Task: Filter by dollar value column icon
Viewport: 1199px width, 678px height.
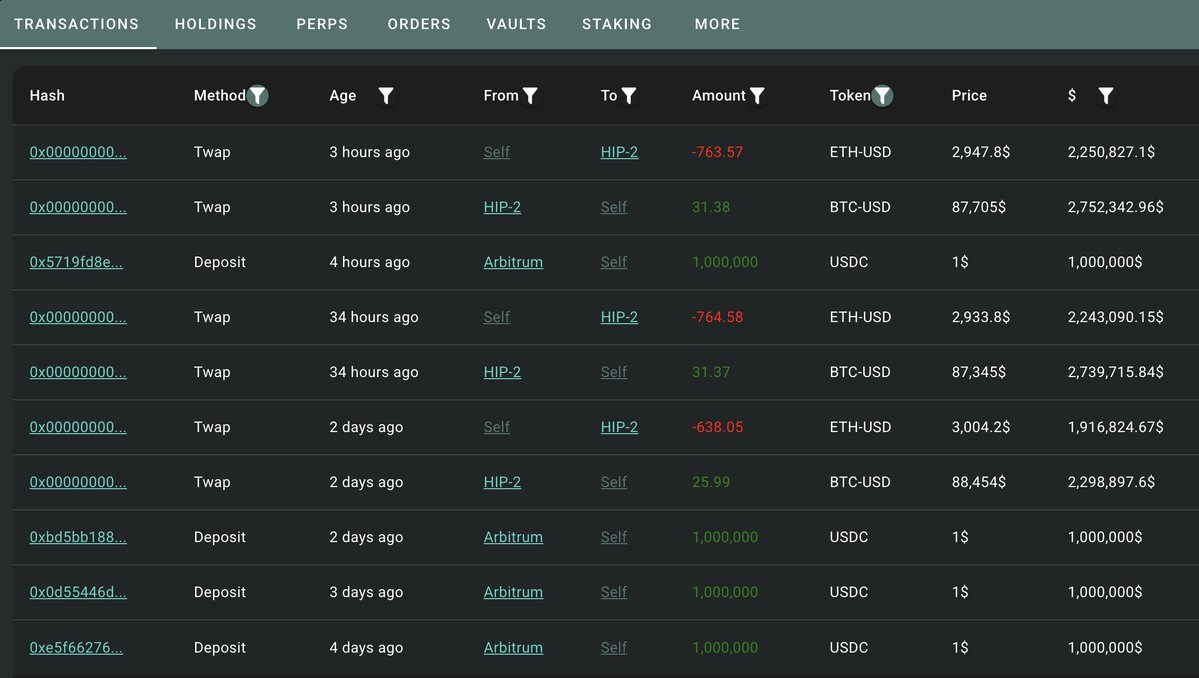Action: pyautogui.click(x=1105, y=96)
